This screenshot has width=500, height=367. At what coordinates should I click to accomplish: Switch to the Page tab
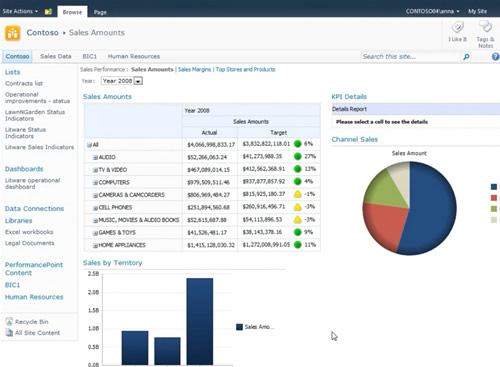(100, 12)
